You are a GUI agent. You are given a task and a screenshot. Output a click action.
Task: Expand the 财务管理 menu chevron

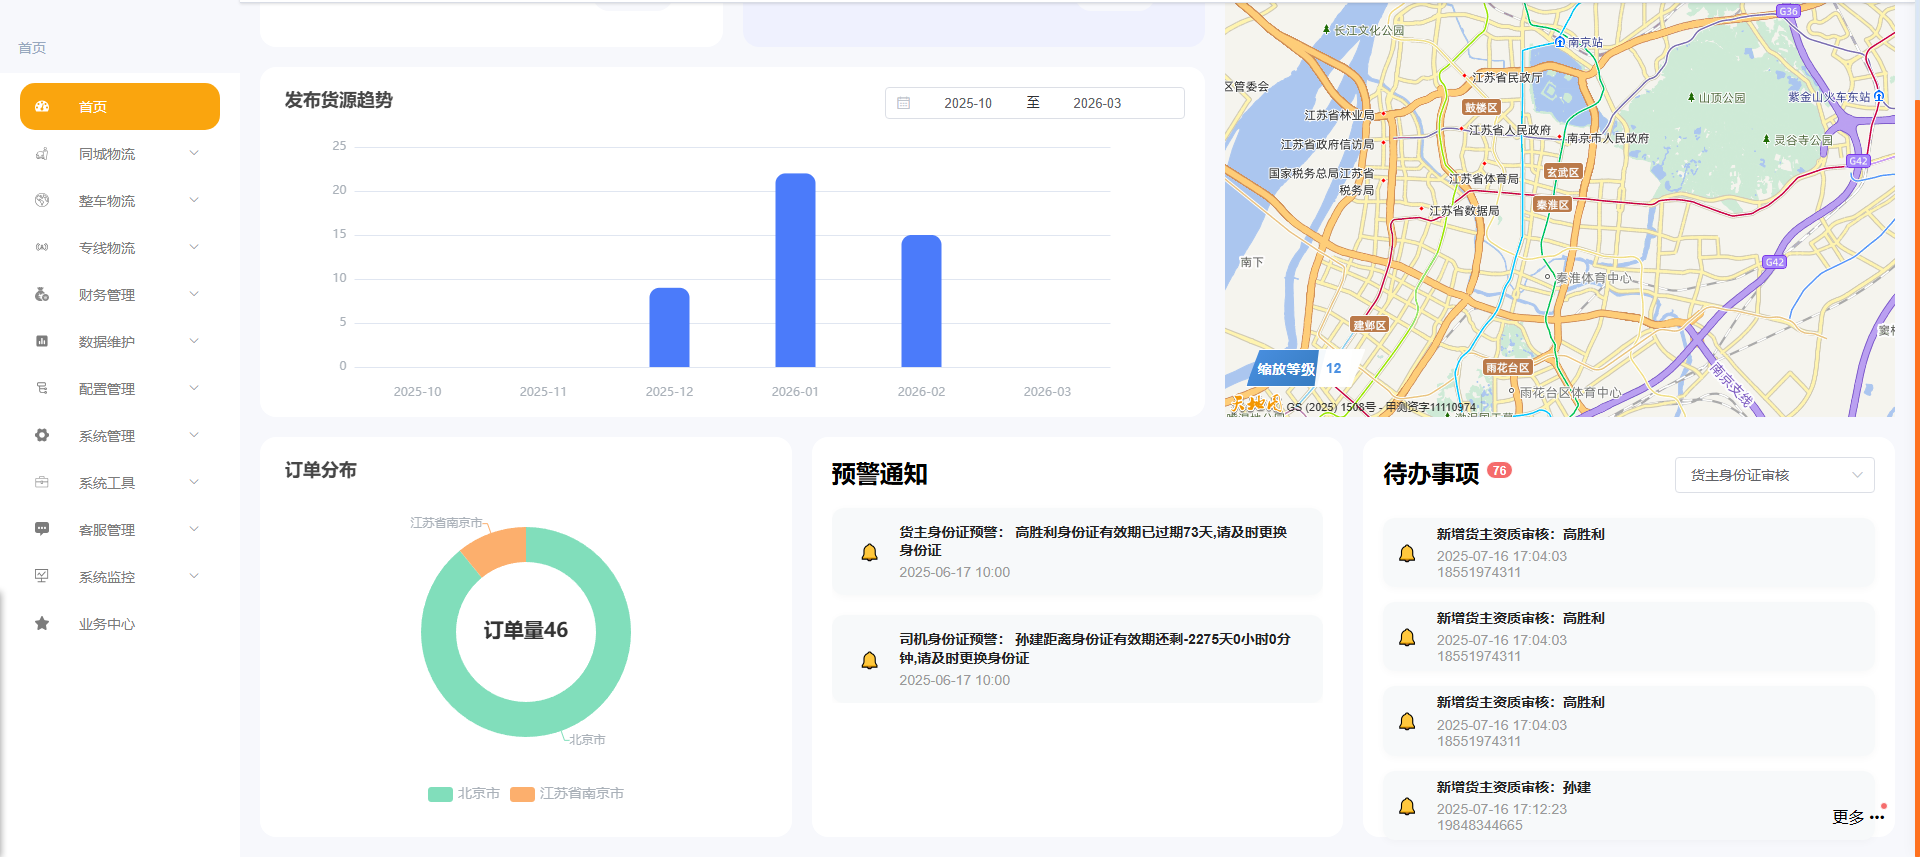pos(194,294)
